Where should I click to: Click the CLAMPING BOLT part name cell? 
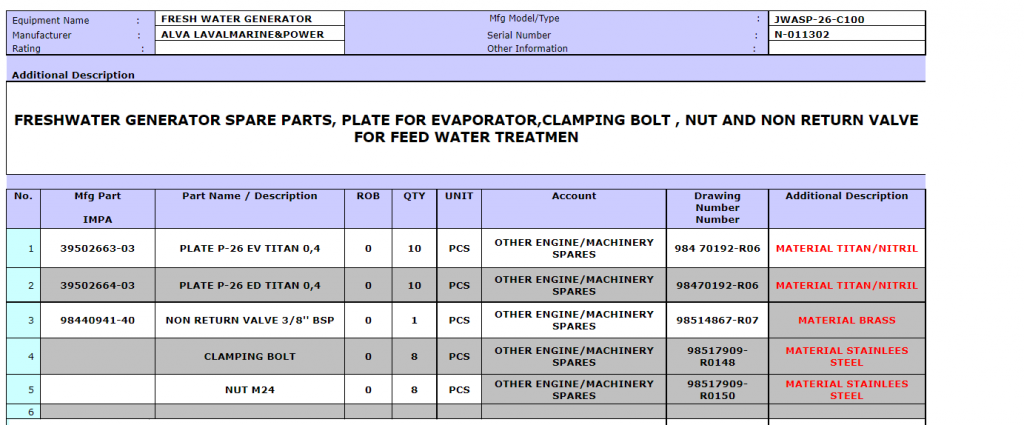pos(249,356)
